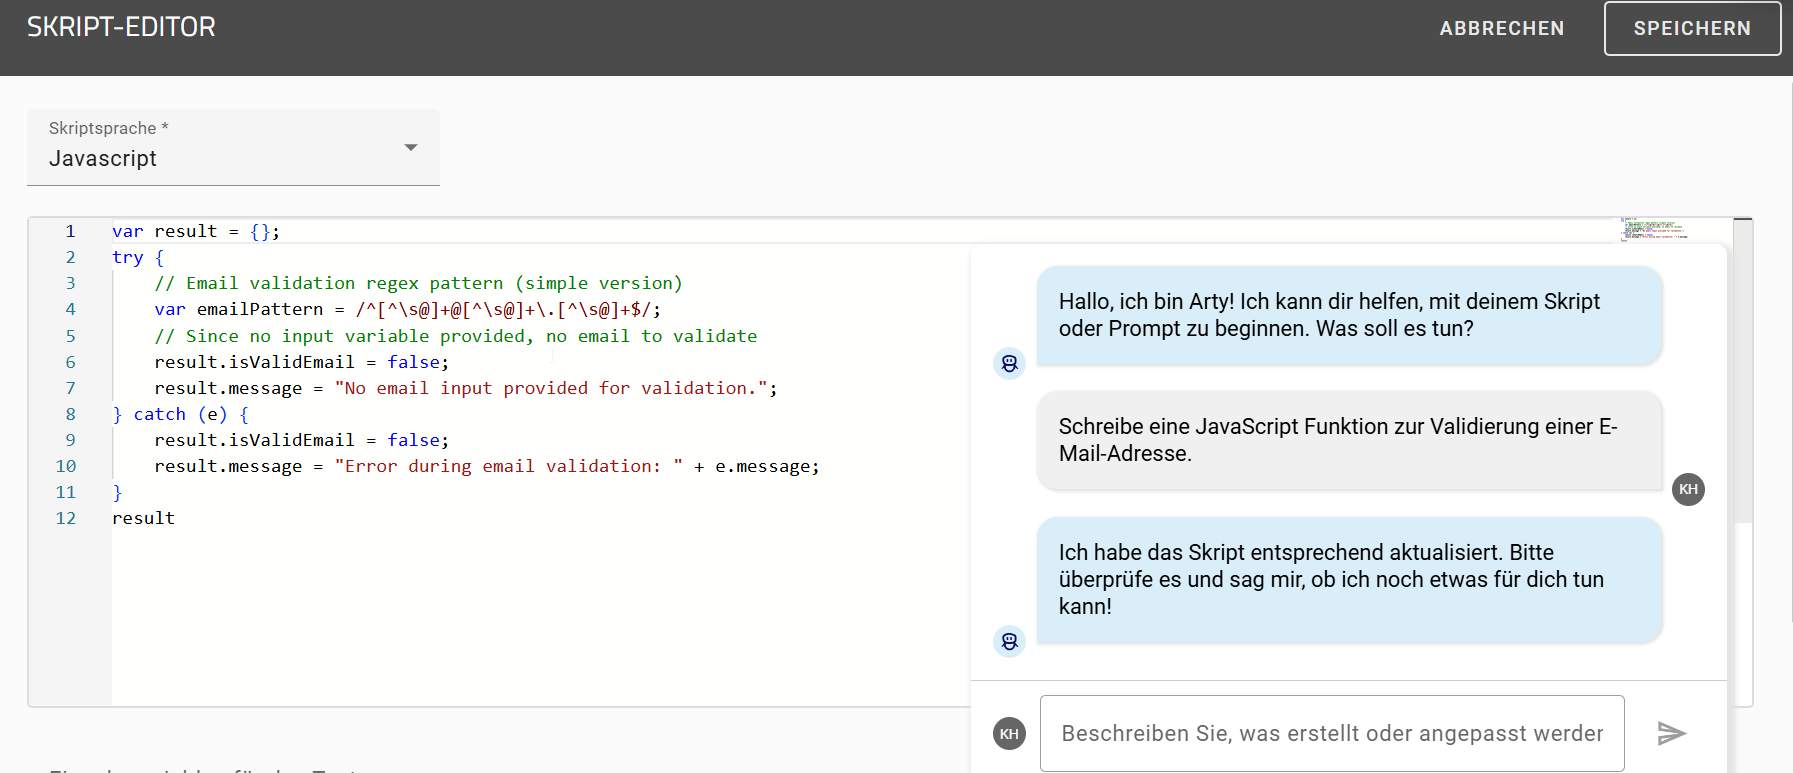Click the 'Error during email validation' line

[x=487, y=466]
